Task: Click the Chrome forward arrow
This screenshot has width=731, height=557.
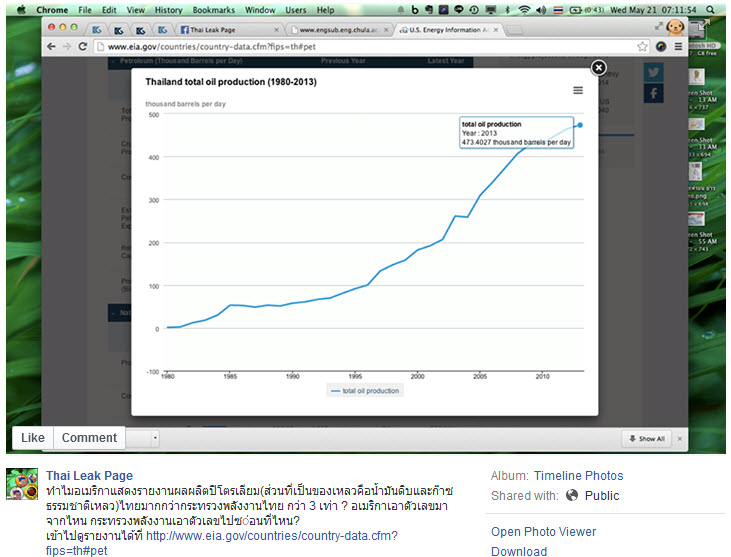Action: (67, 47)
